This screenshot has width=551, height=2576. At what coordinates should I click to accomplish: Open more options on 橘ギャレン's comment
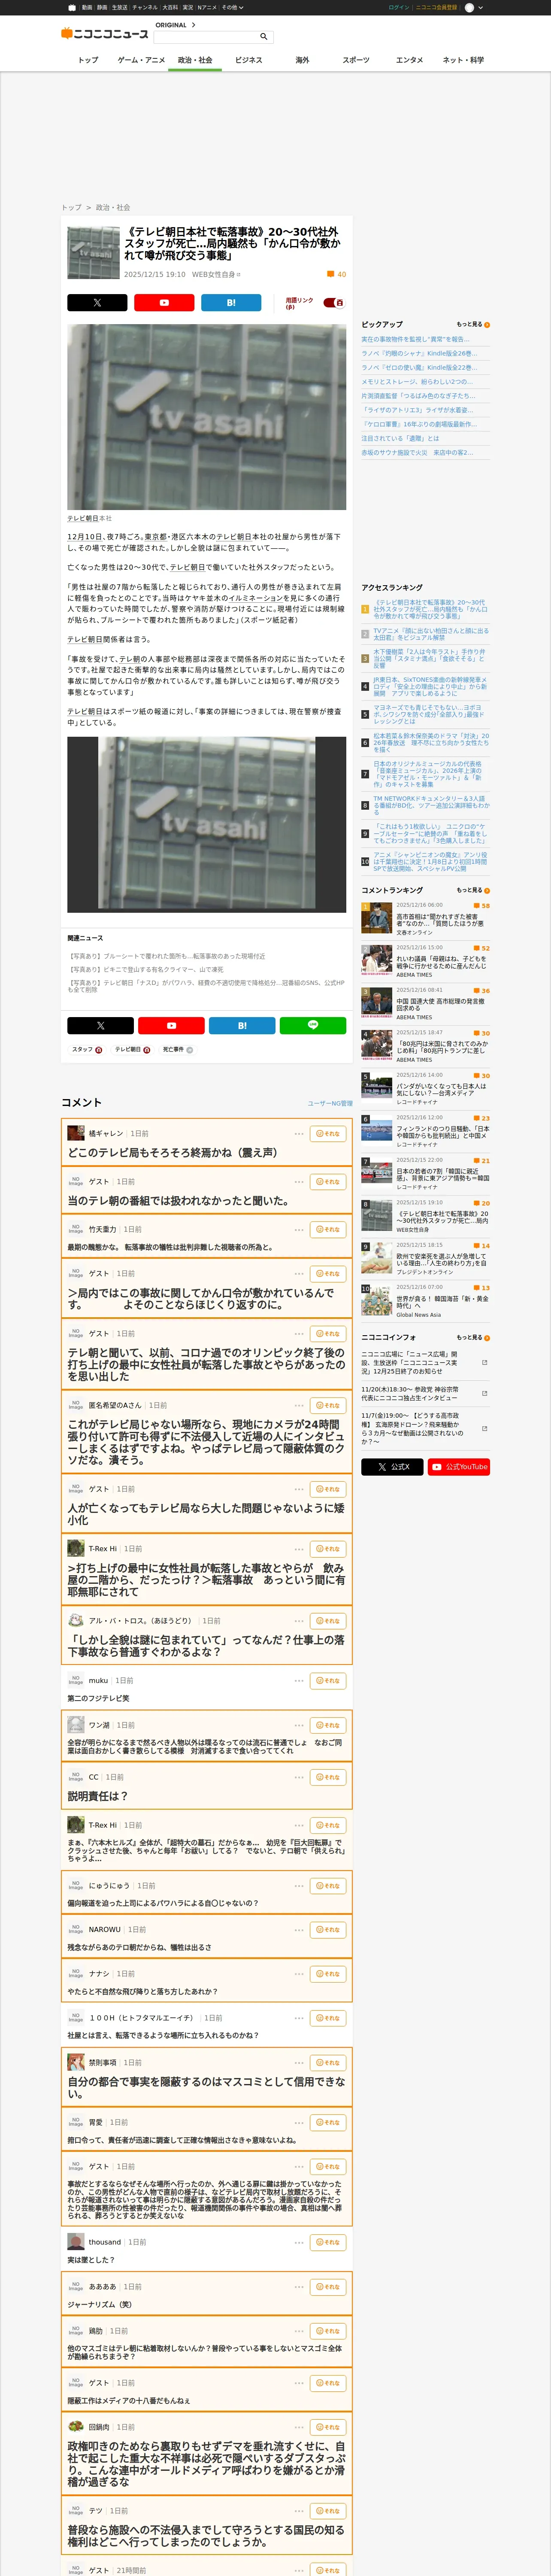coord(299,1133)
